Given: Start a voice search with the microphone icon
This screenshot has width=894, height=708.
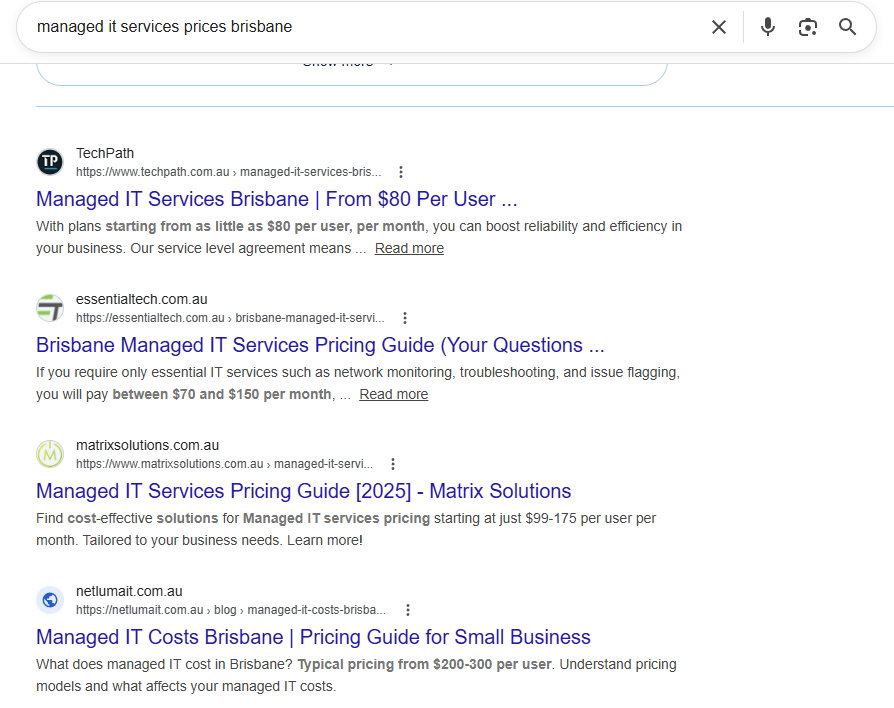Looking at the screenshot, I should (767, 27).
